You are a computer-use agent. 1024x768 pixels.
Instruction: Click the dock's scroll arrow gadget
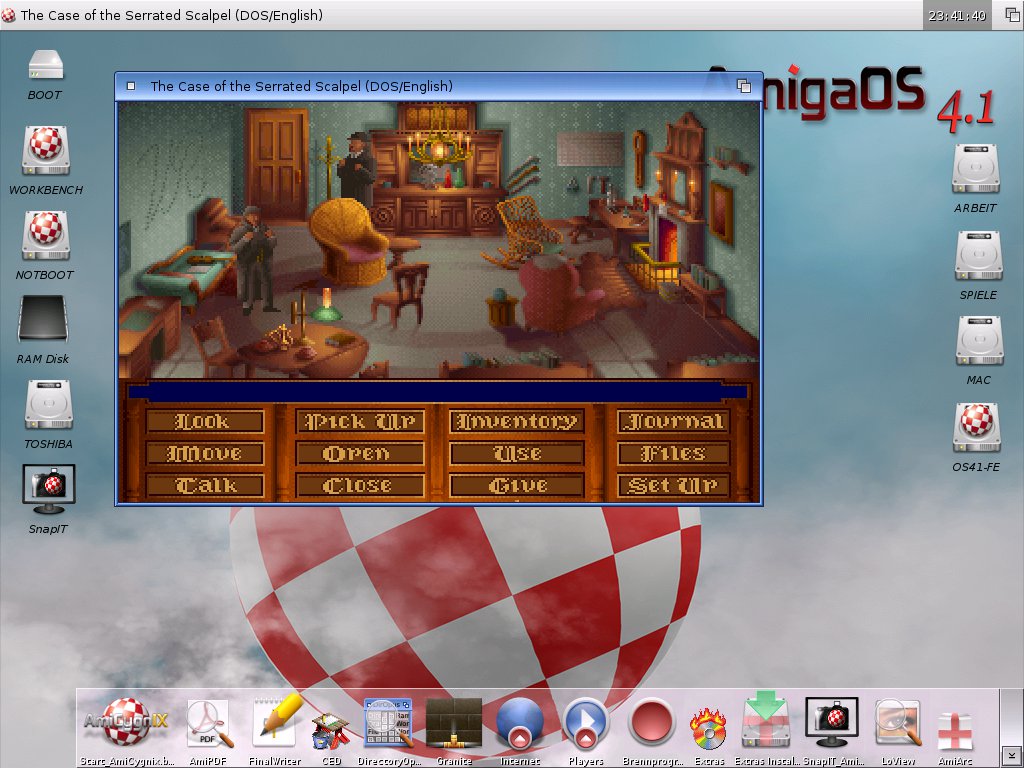click(x=1012, y=757)
